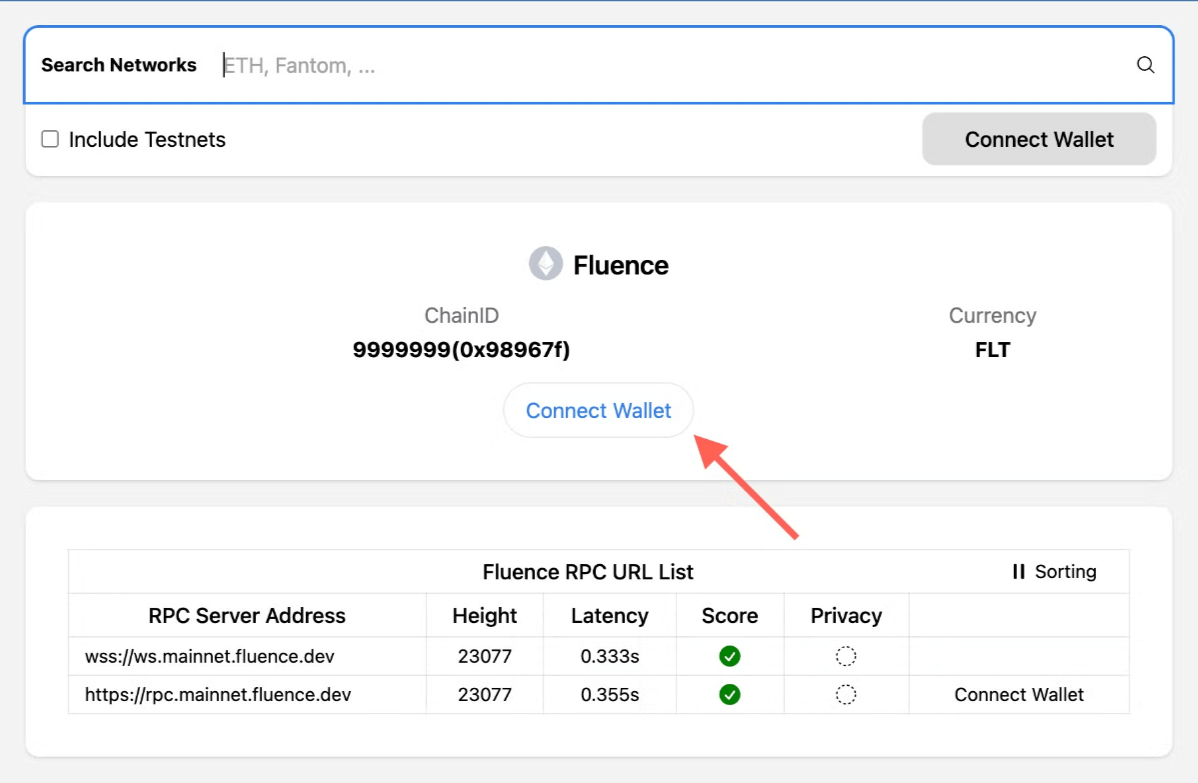
Task: Click the pause icon next to Sorting
Action: 1018,571
